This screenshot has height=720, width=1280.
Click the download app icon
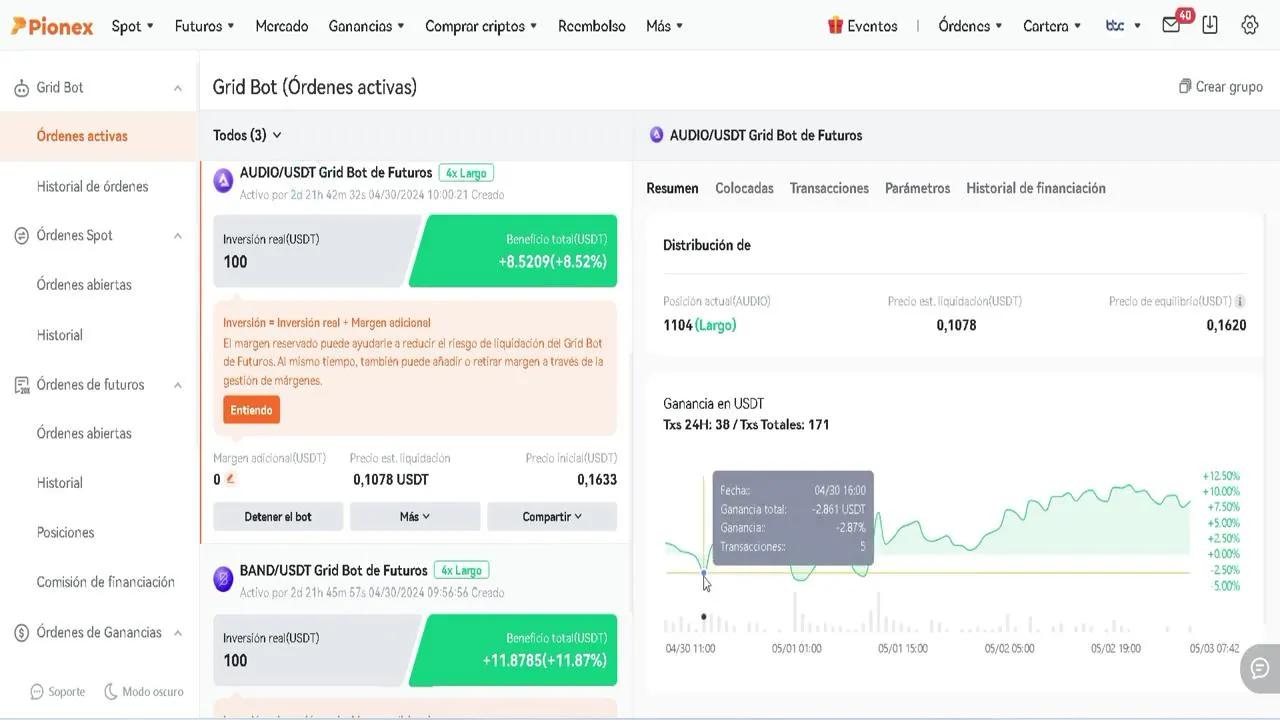tap(1210, 26)
